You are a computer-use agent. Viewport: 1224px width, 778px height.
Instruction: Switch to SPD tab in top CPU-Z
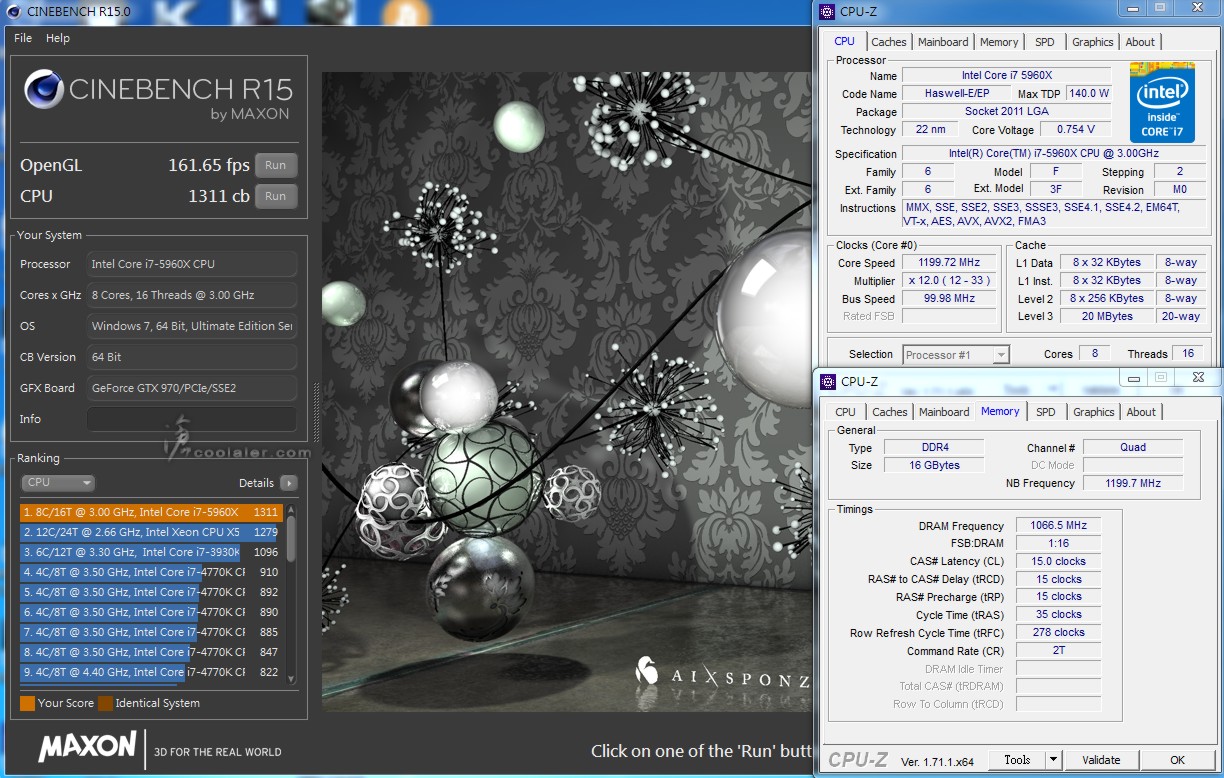(1044, 42)
